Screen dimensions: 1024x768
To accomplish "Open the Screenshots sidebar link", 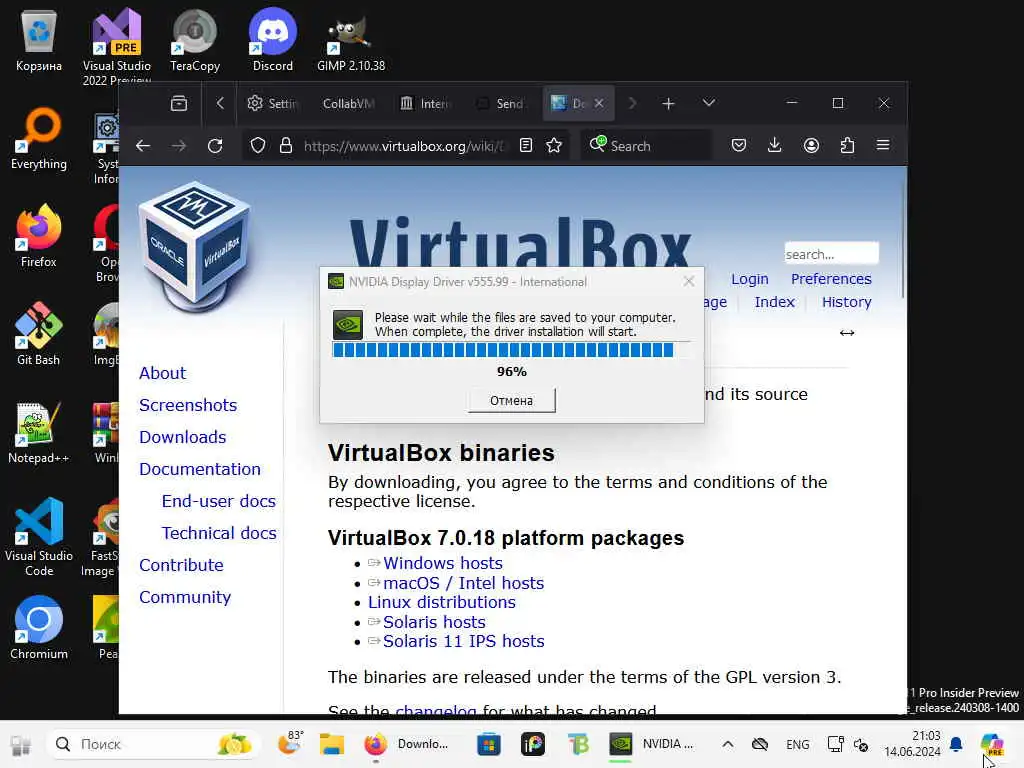I will click(x=188, y=405).
